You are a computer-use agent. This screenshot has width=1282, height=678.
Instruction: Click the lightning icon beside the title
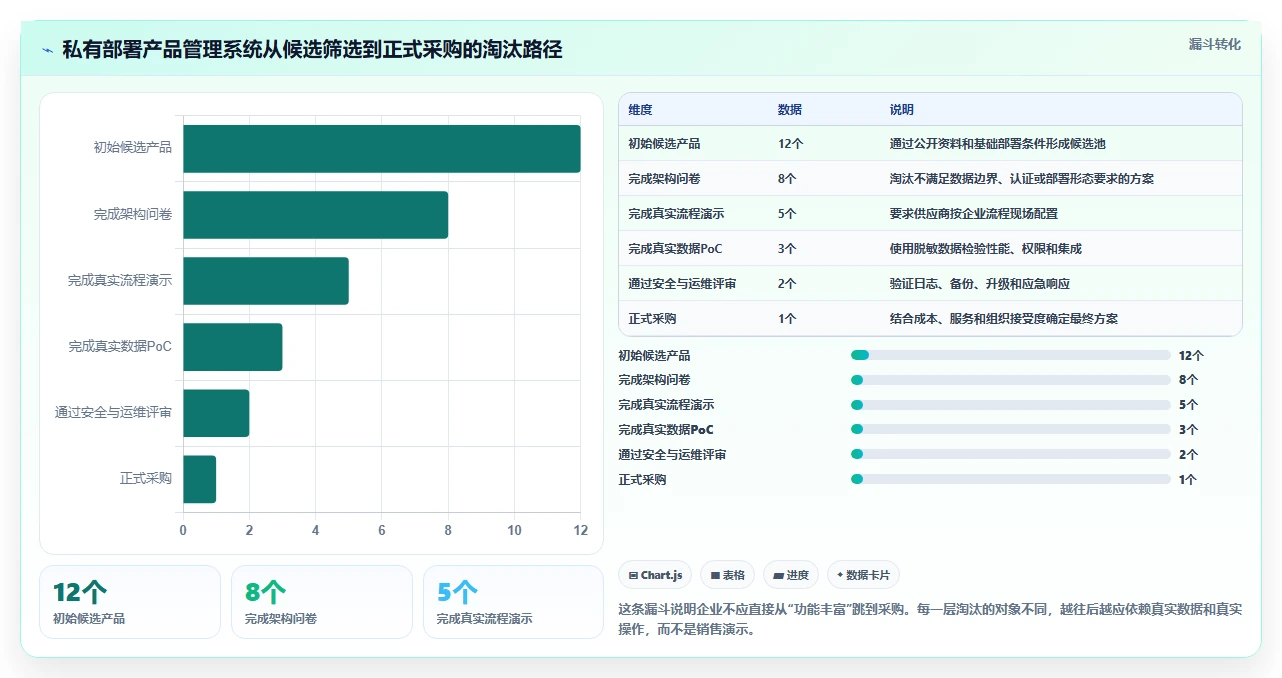48,49
